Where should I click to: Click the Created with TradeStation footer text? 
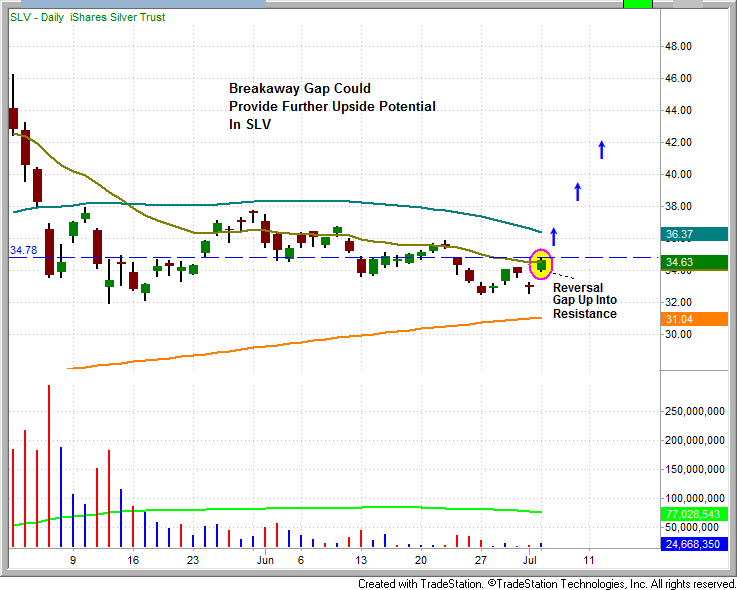[x=546, y=583]
